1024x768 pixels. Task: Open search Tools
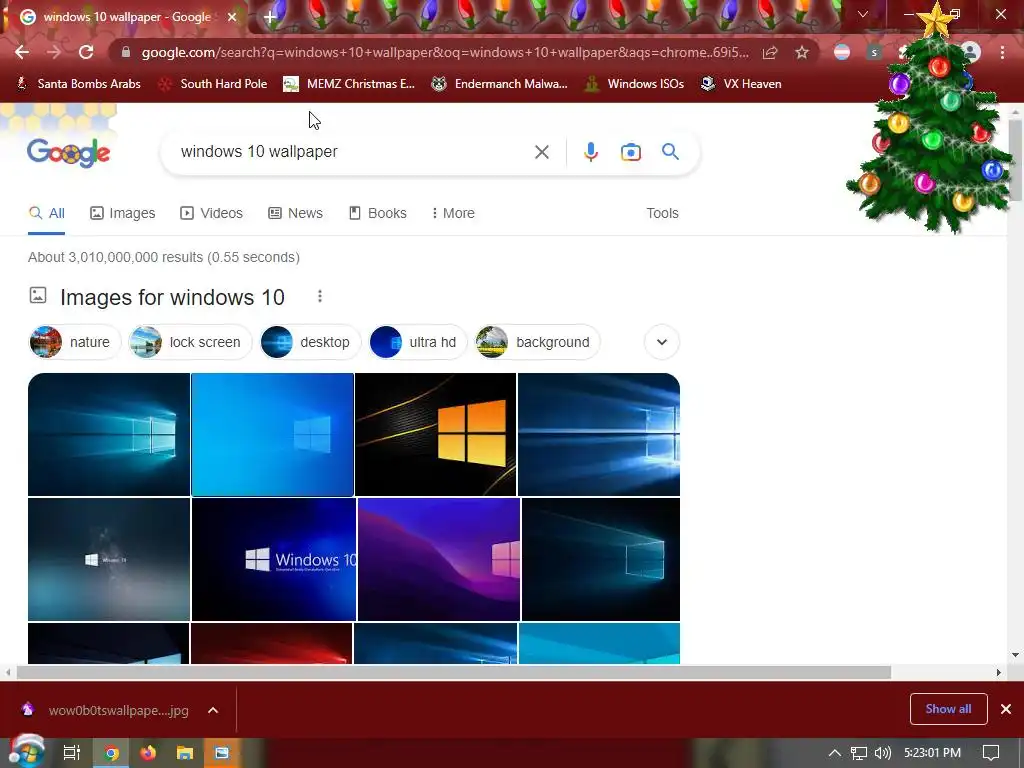[x=662, y=214]
